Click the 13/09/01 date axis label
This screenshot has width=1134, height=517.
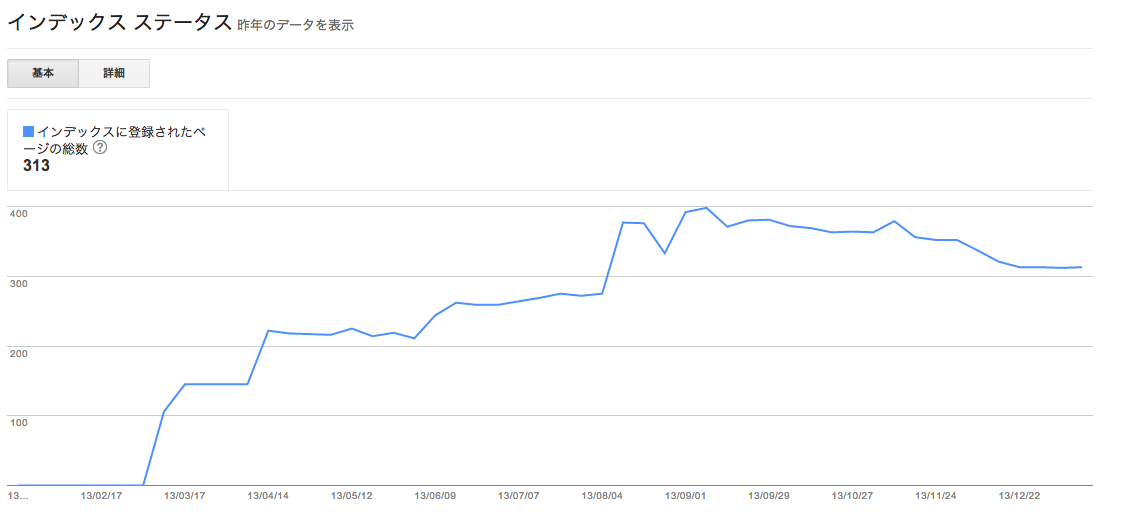point(686,496)
